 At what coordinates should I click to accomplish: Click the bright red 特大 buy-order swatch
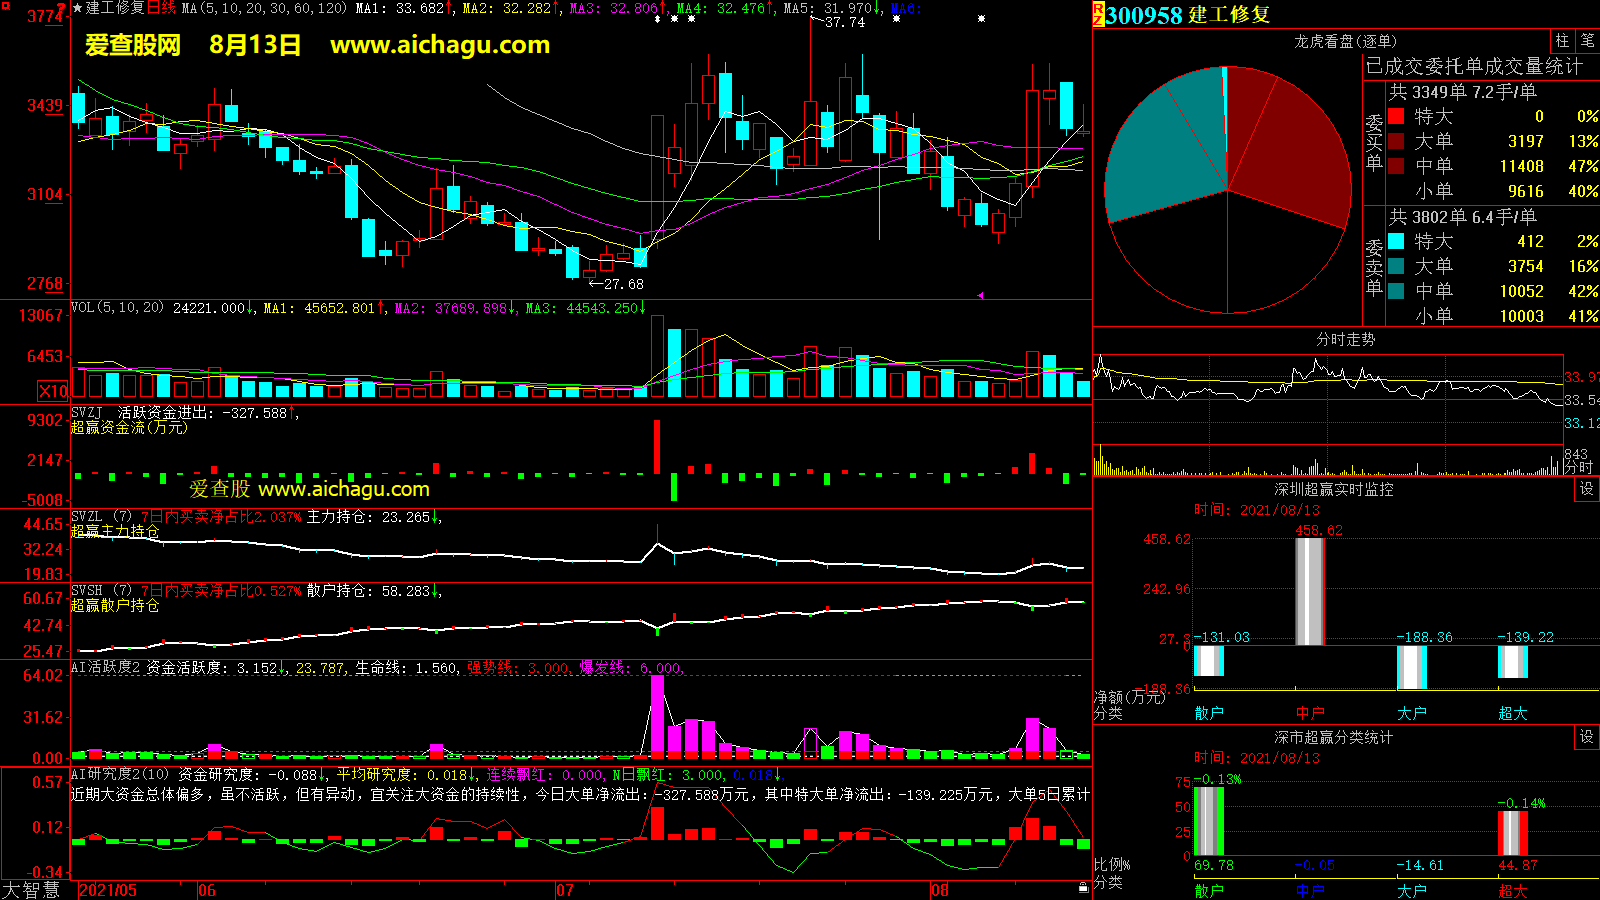pos(1396,117)
